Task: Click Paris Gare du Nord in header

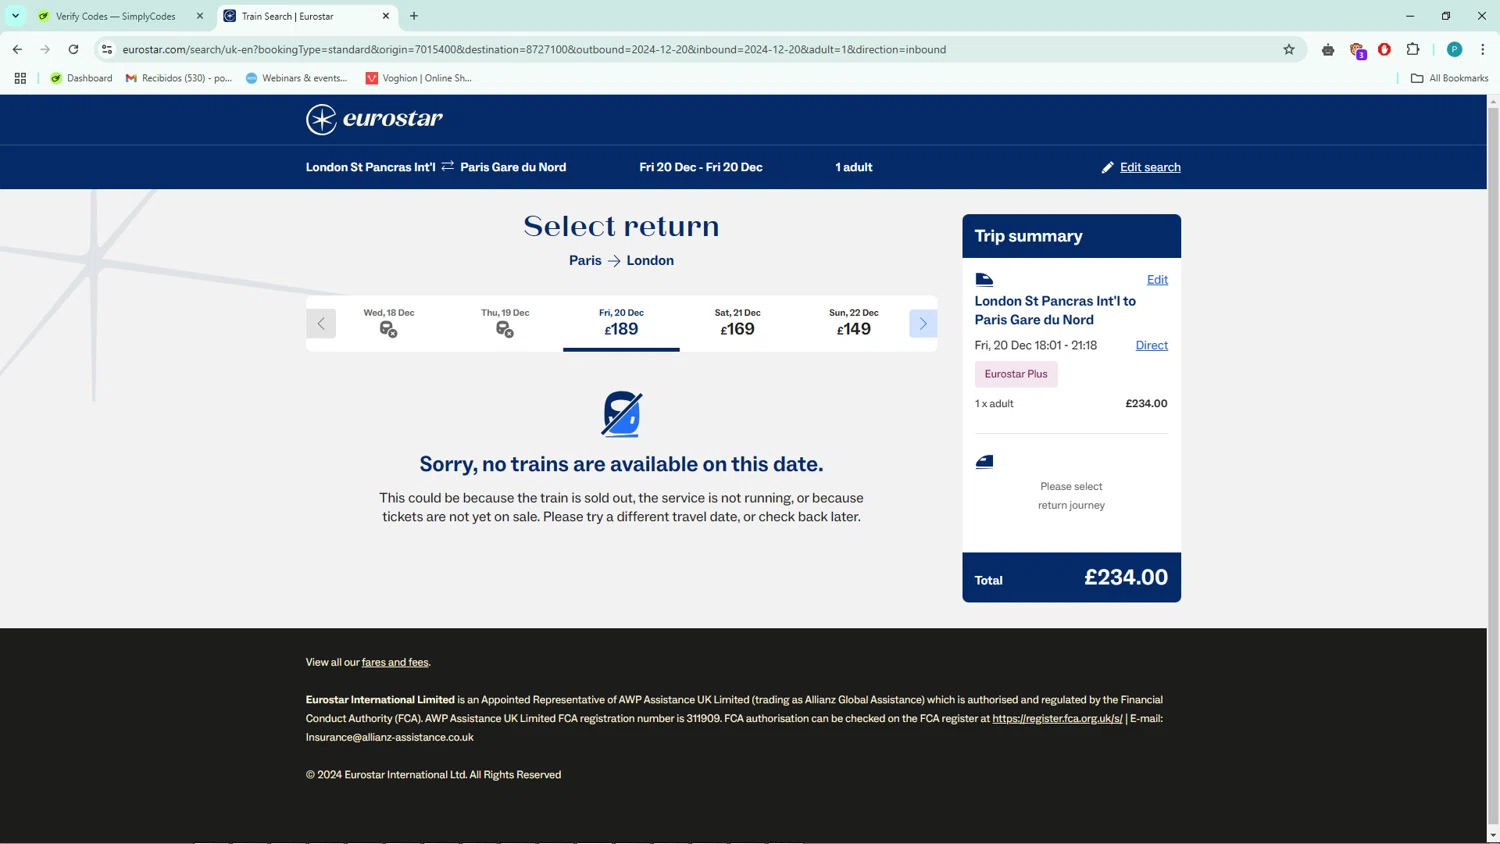Action: 513,167
